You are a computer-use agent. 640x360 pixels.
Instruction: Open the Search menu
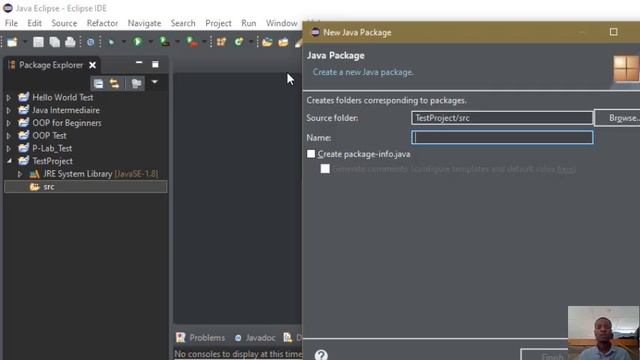pos(183,23)
